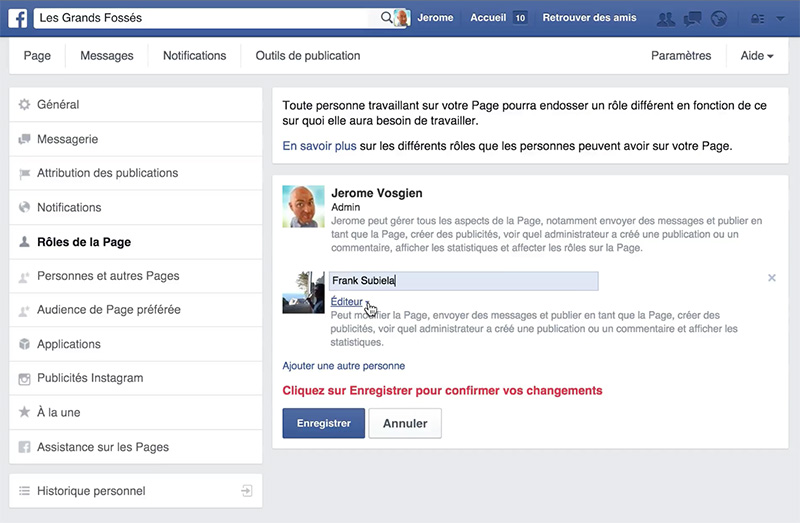Expand account menu arrow in top bar
This screenshot has height=523, width=800.
780,19
